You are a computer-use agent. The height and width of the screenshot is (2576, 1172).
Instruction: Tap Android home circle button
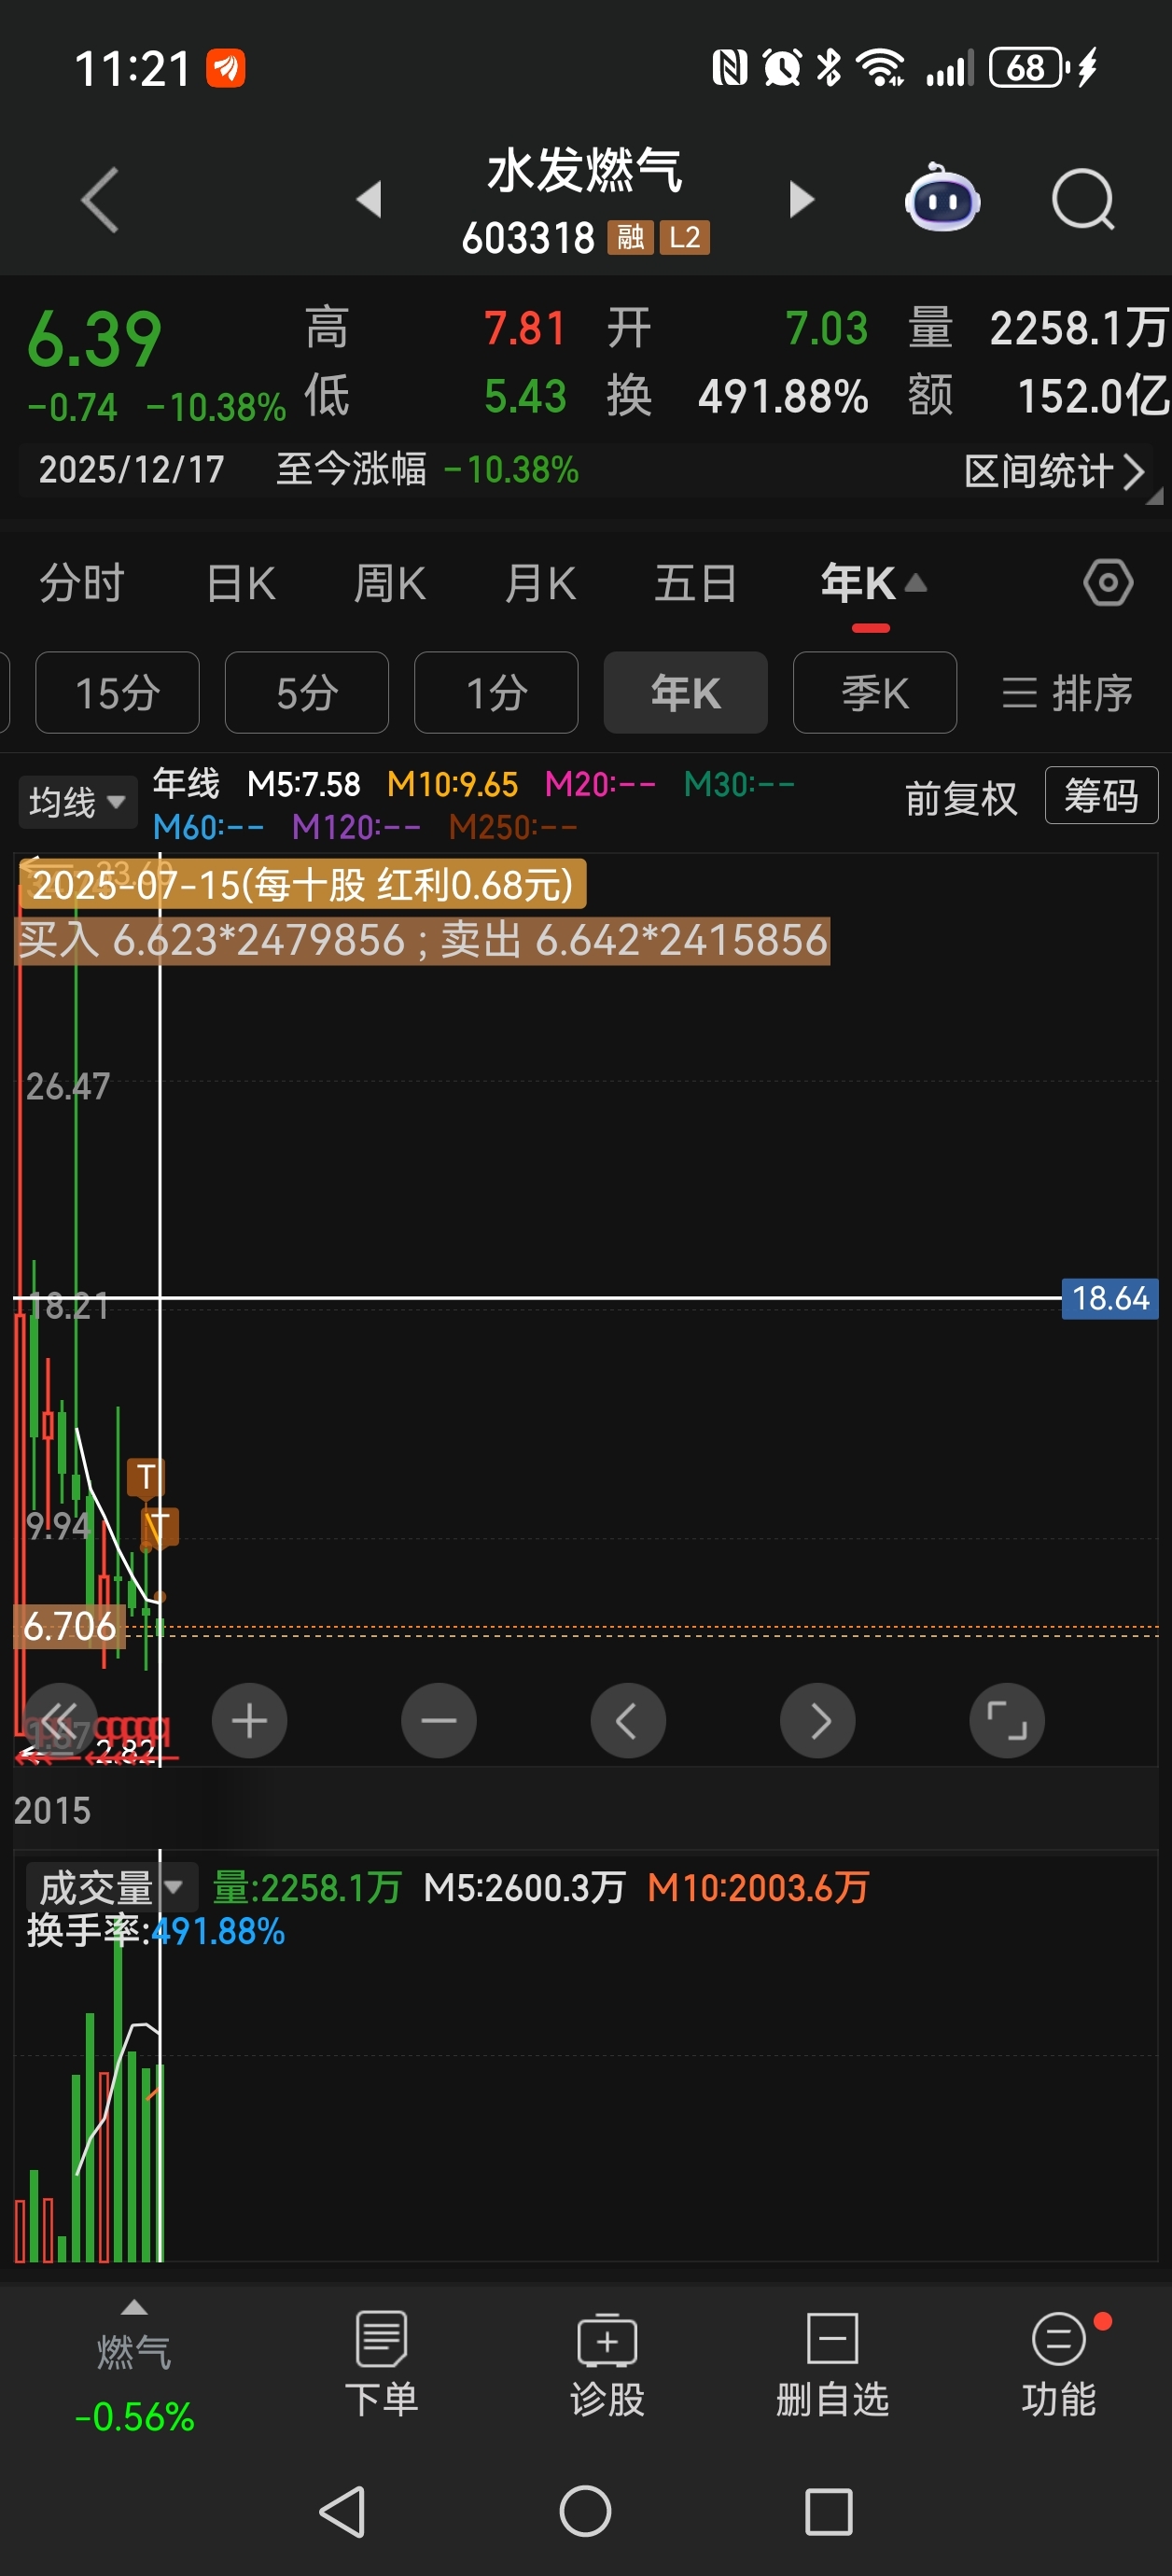point(585,2511)
